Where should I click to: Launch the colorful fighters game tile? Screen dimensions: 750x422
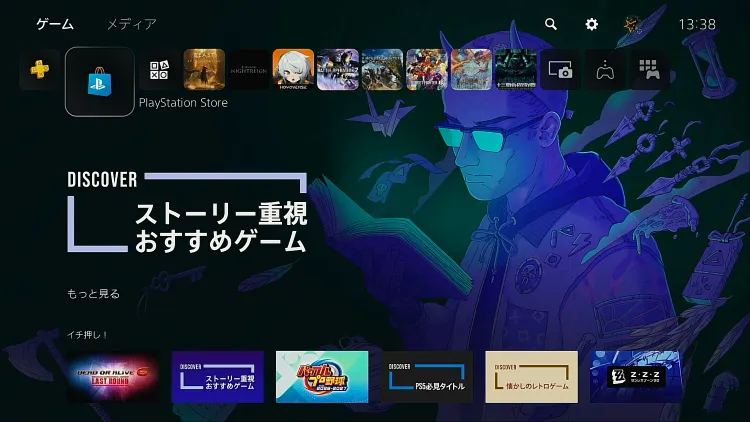pyautogui.click(x=427, y=69)
